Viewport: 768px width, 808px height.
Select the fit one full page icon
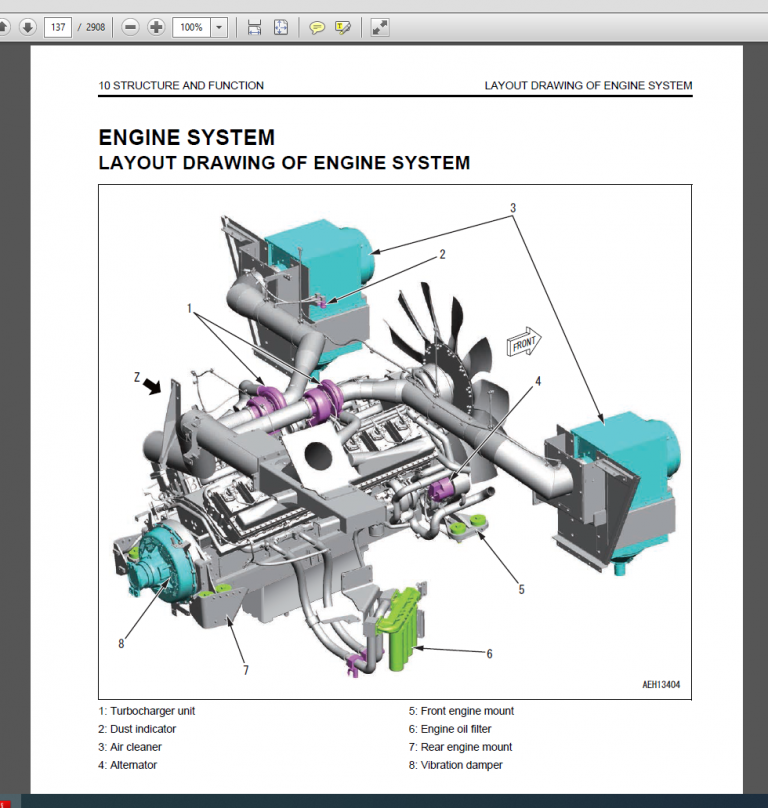coord(281,27)
